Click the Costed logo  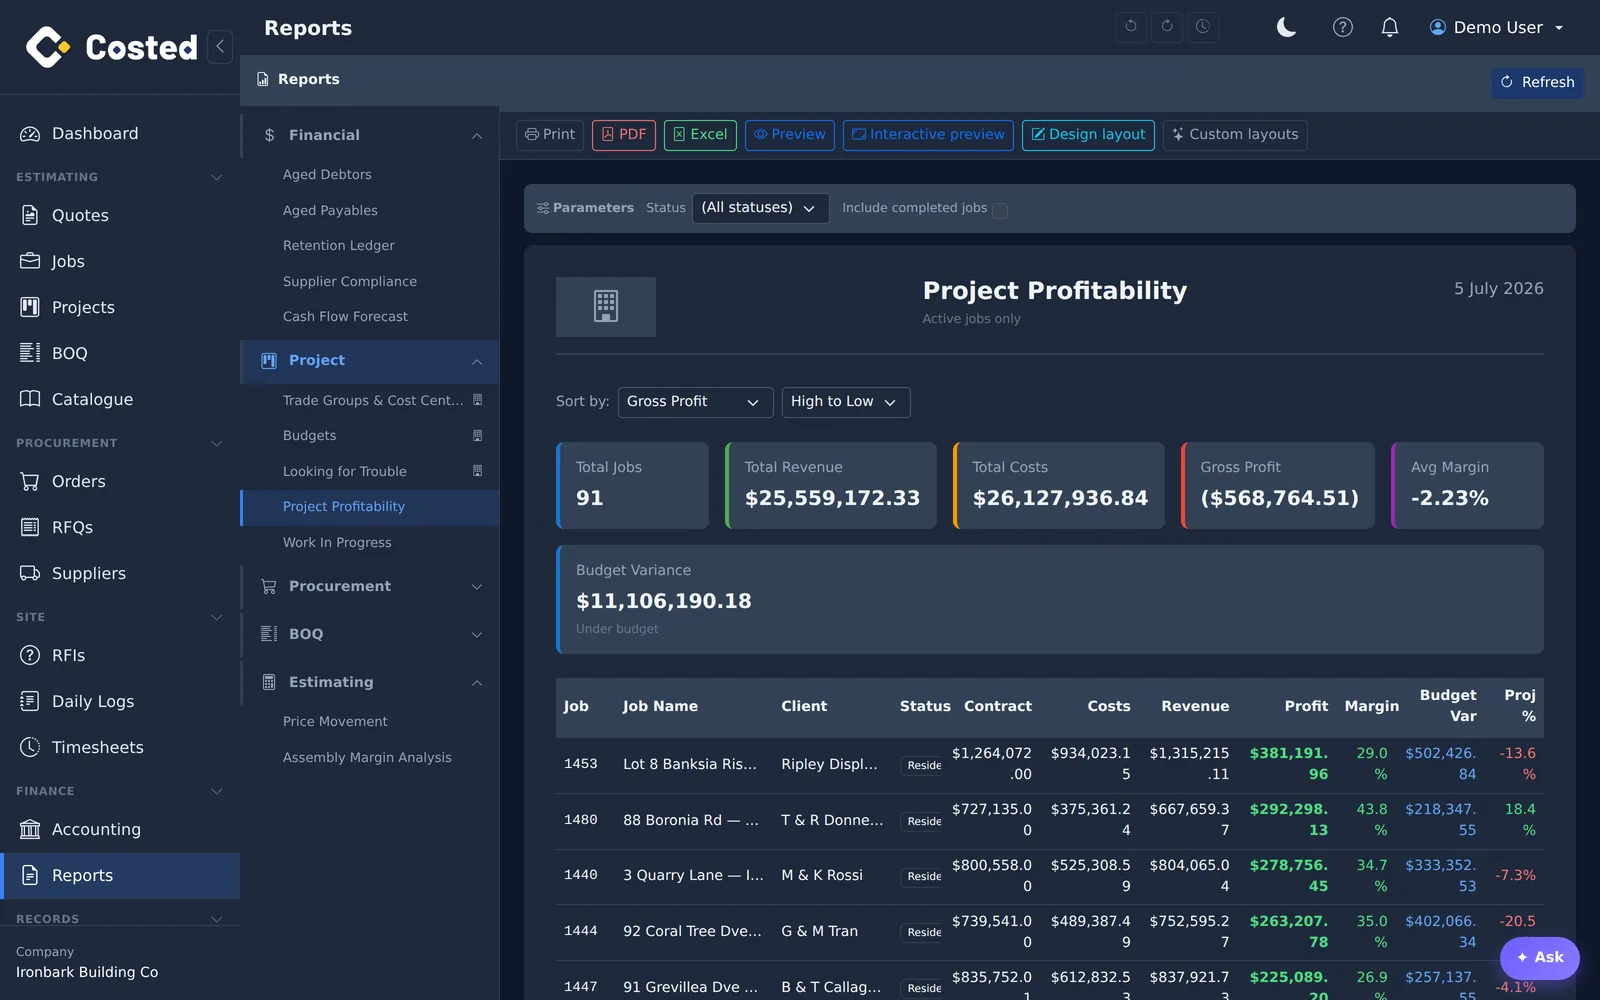tap(111, 47)
